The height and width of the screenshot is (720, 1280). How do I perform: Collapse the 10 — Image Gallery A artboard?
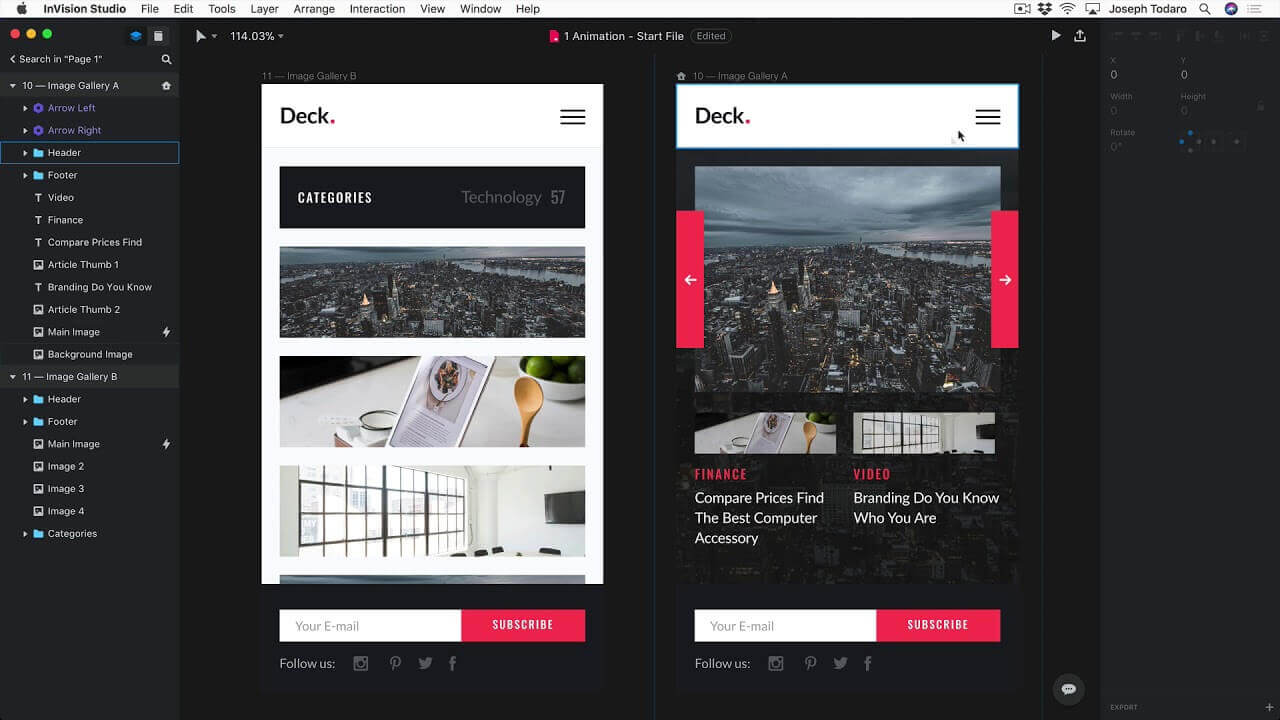[13, 86]
